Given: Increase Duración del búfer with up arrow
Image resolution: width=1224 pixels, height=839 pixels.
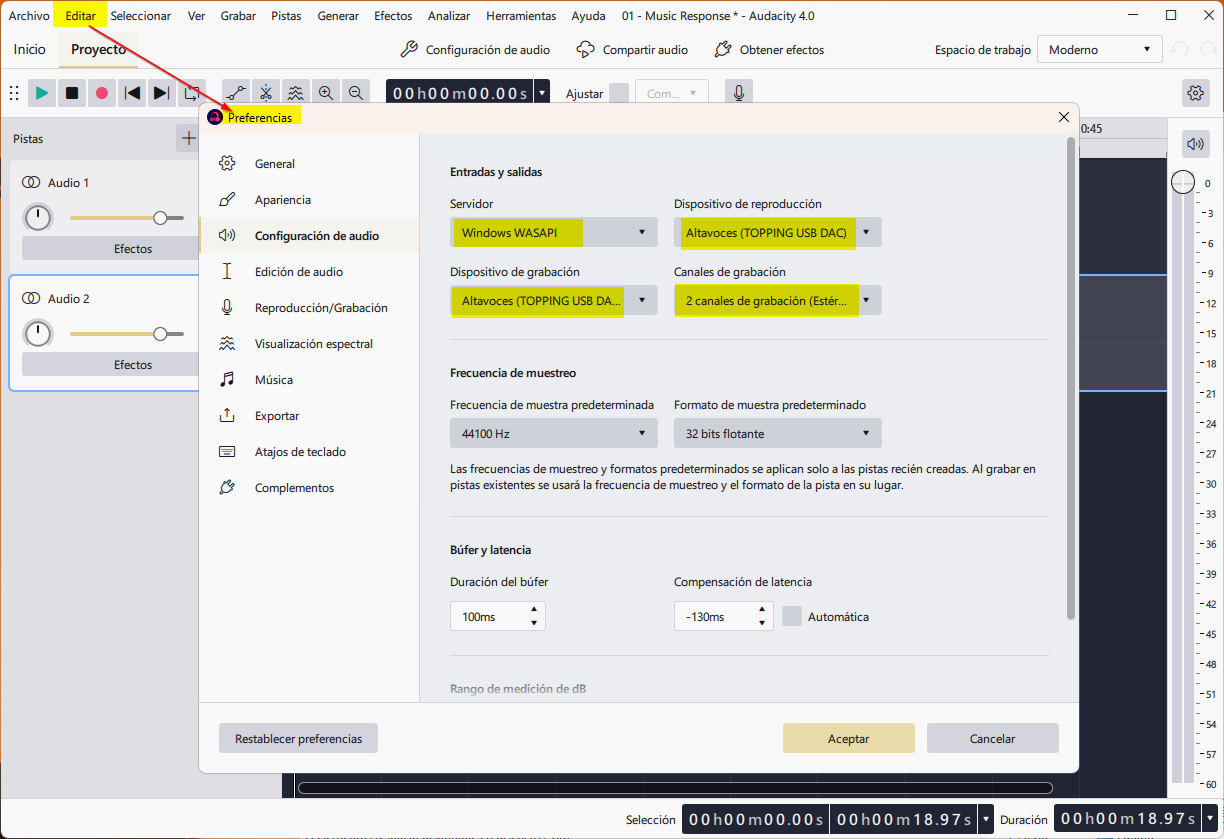Looking at the screenshot, I should coord(535,609).
